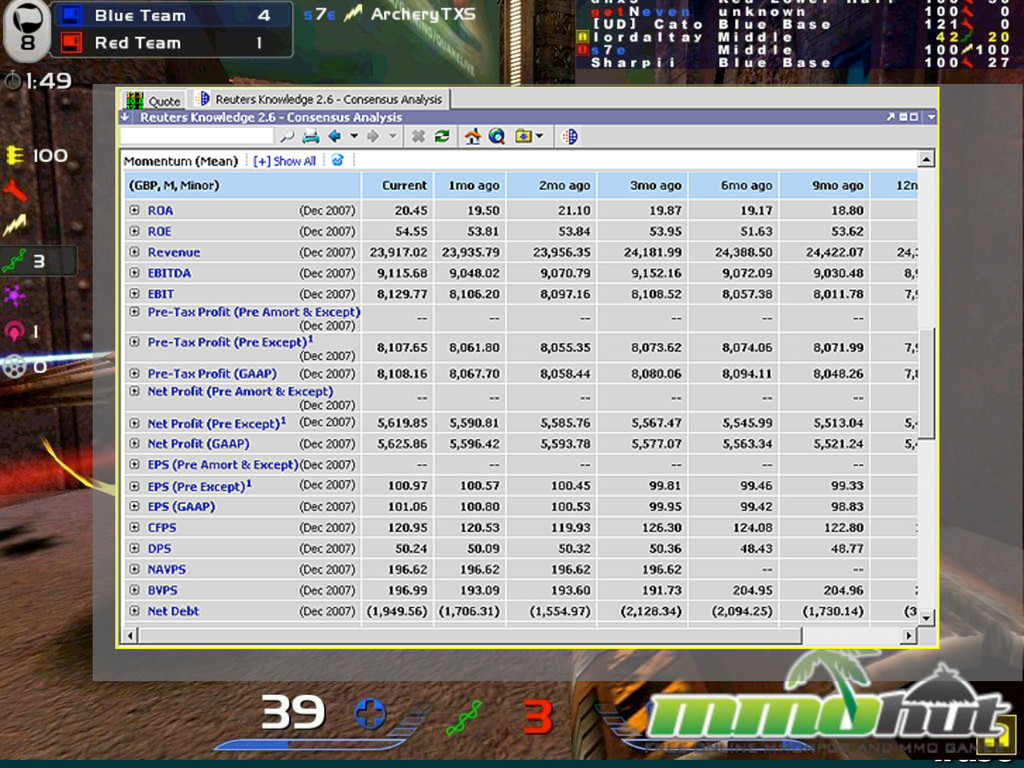Click the horizontal scrollbar left arrow
The image size is (1024, 768).
[x=130, y=635]
